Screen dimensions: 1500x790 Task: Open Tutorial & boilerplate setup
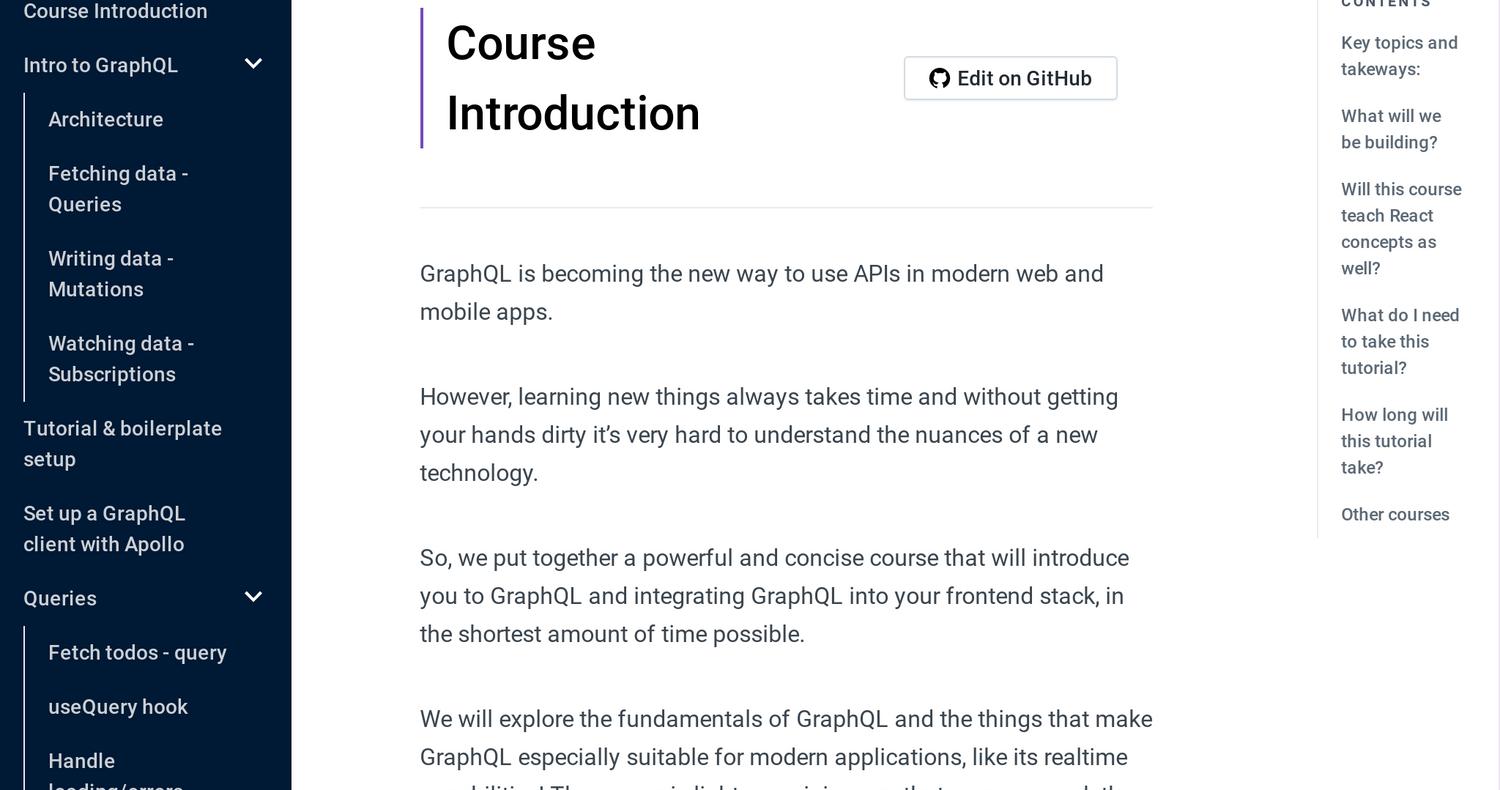click(x=122, y=443)
